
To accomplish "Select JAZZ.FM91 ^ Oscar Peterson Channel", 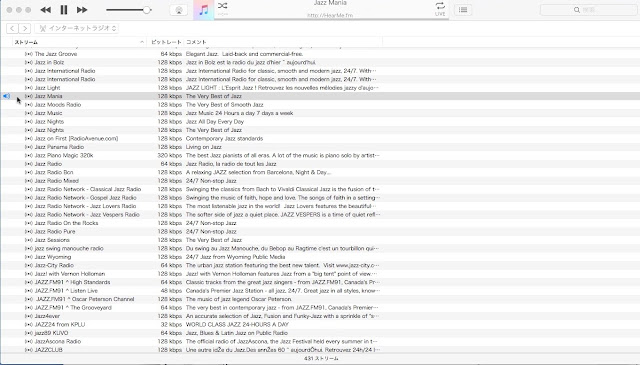I will [x=84, y=299].
